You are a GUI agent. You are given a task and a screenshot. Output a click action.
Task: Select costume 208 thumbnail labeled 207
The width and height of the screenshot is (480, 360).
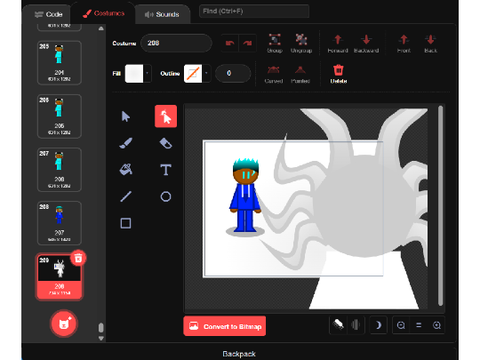coord(59,223)
